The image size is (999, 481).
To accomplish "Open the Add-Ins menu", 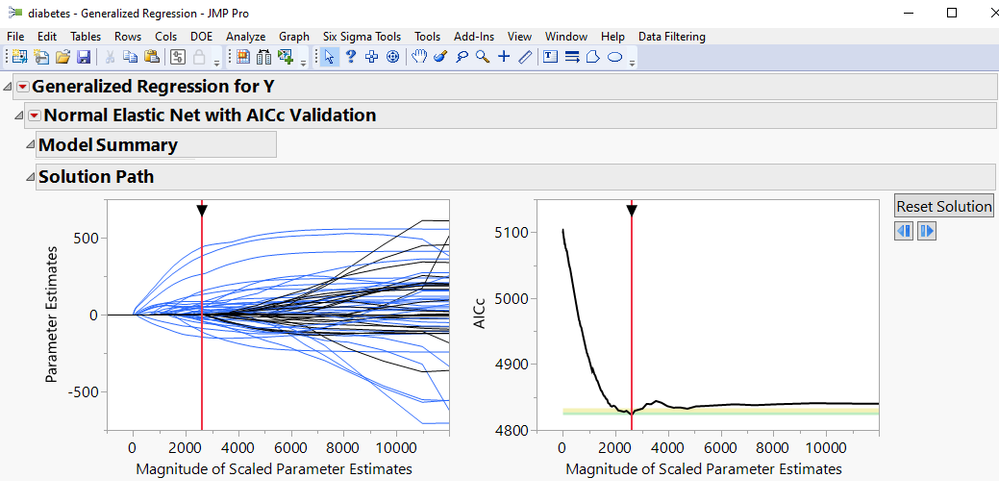I will 474,36.
